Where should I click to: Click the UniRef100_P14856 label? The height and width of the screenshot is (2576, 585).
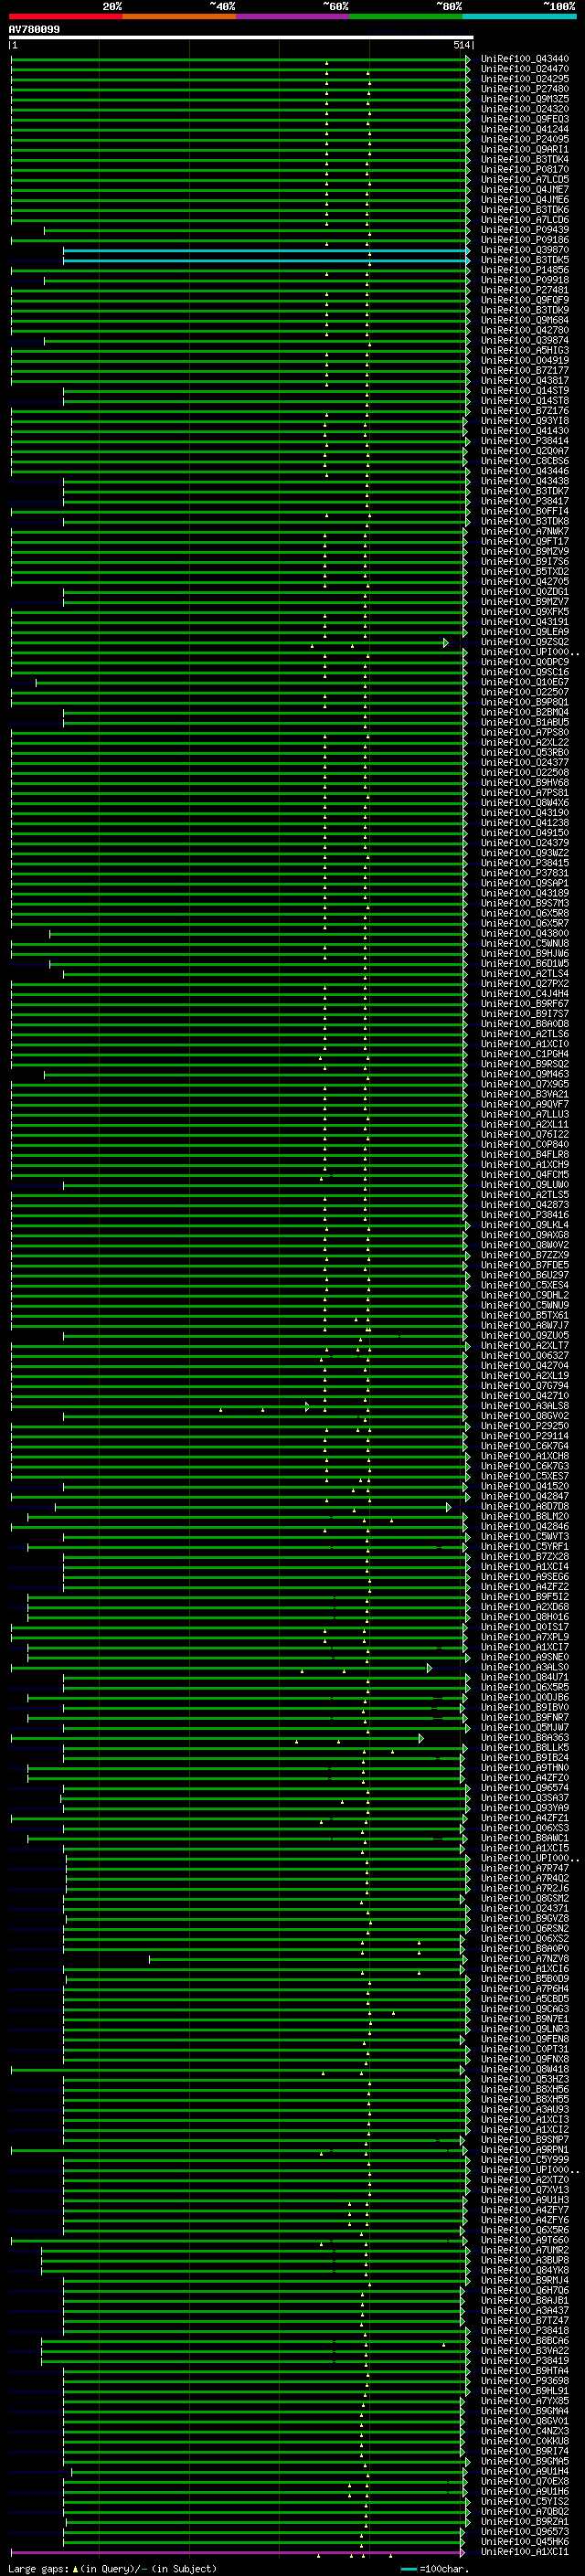tap(525, 270)
